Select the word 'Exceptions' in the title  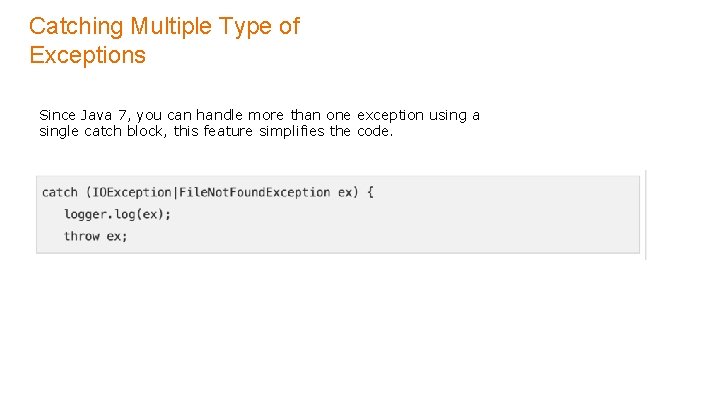[x=88, y=55]
